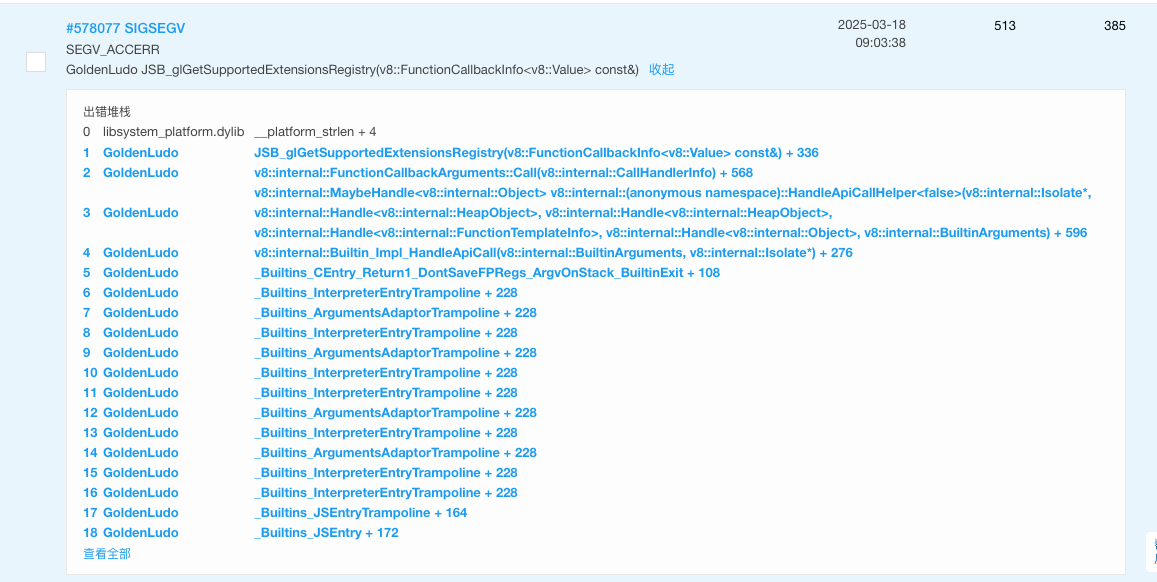Open frame 18 _Builtins_JSEntry + 172
1157x582 pixels.
click(326, 532)
